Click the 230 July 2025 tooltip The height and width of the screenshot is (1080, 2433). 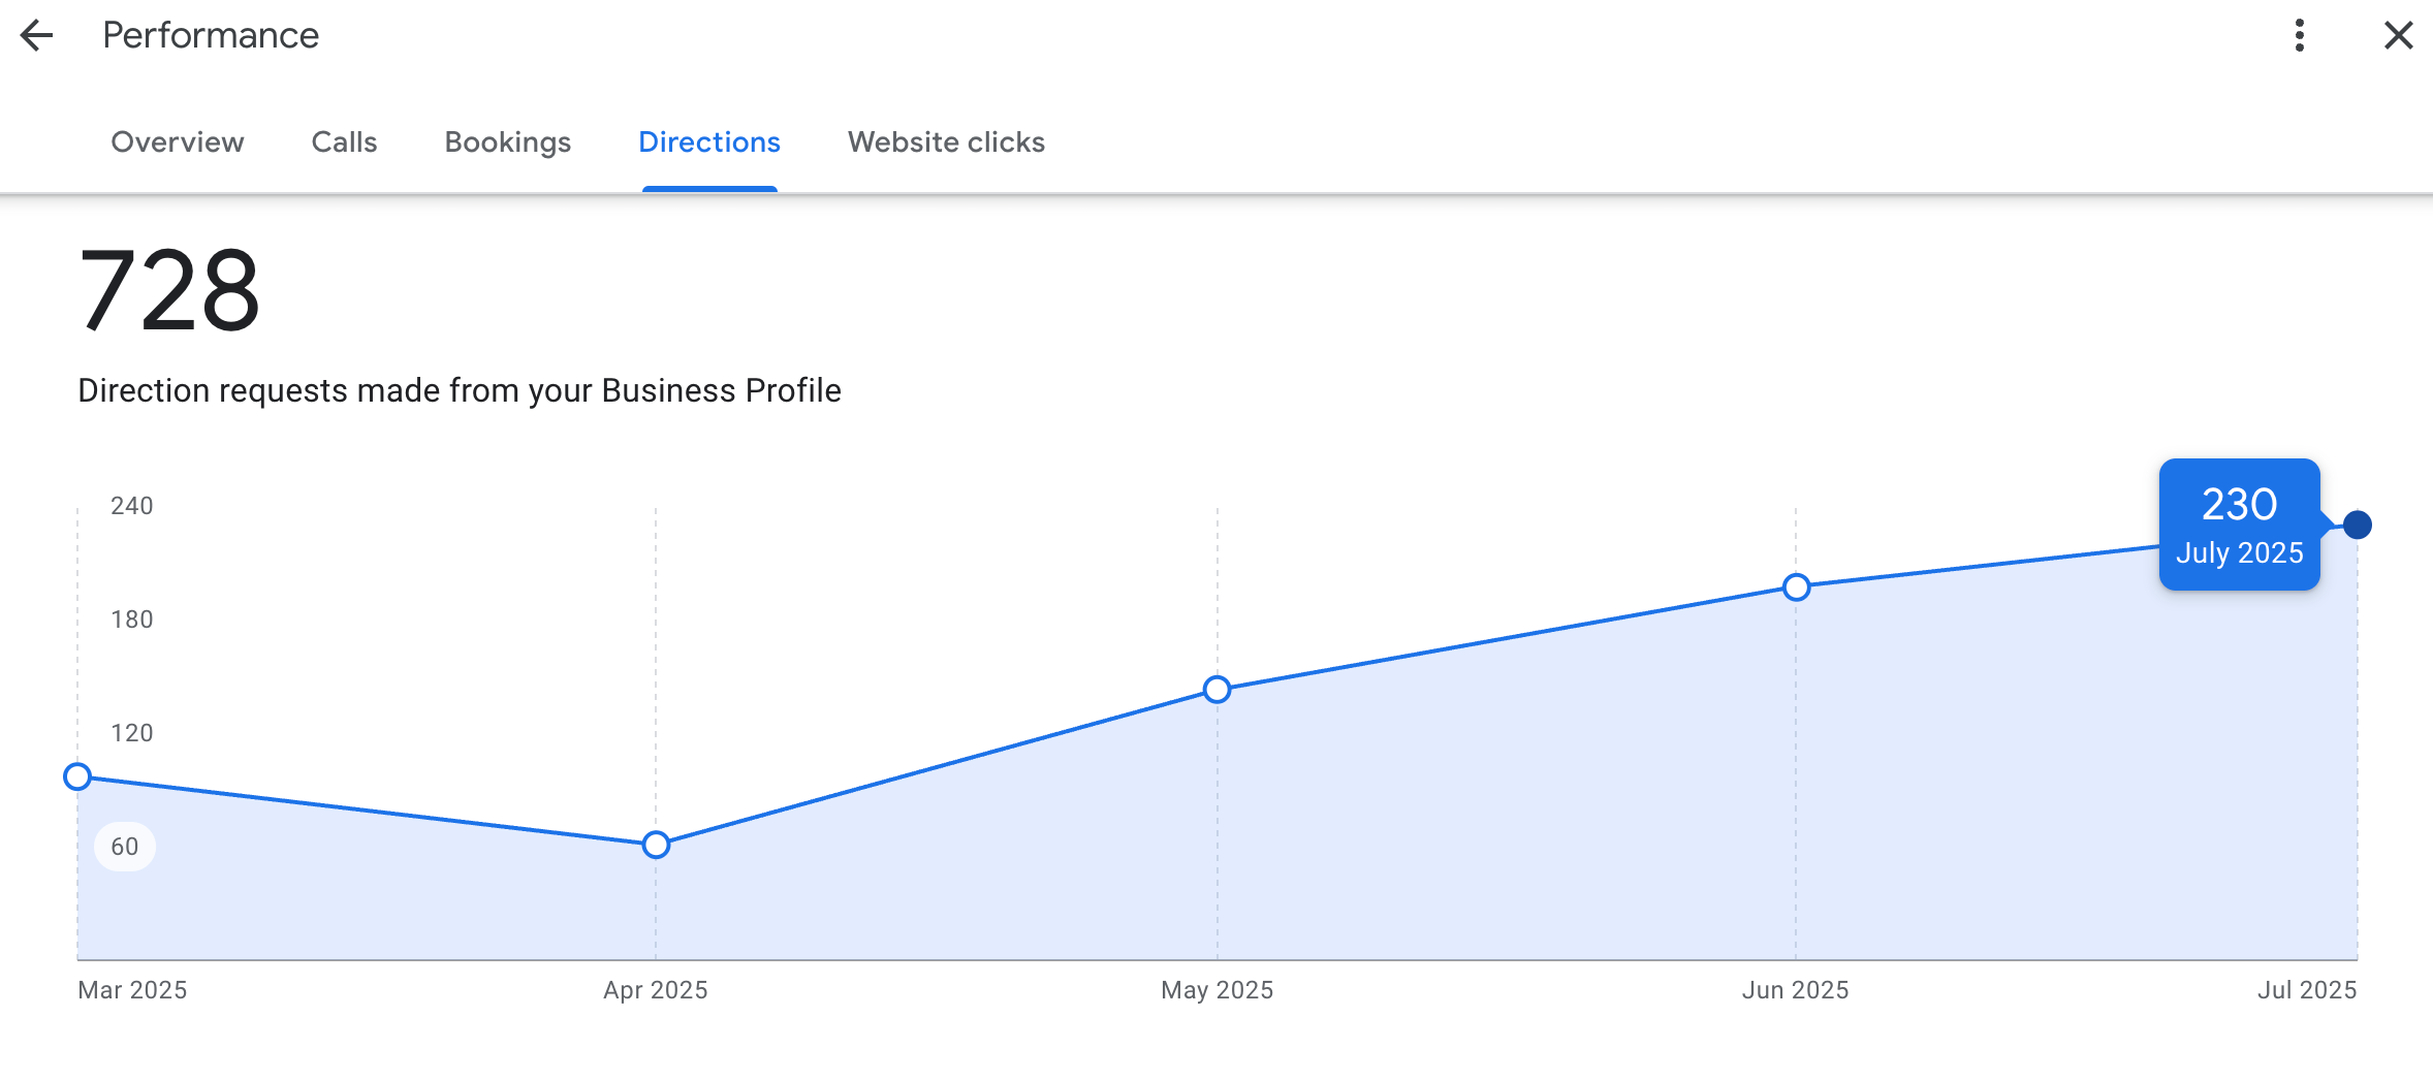pyautogui.click(x=2238, y=525)
